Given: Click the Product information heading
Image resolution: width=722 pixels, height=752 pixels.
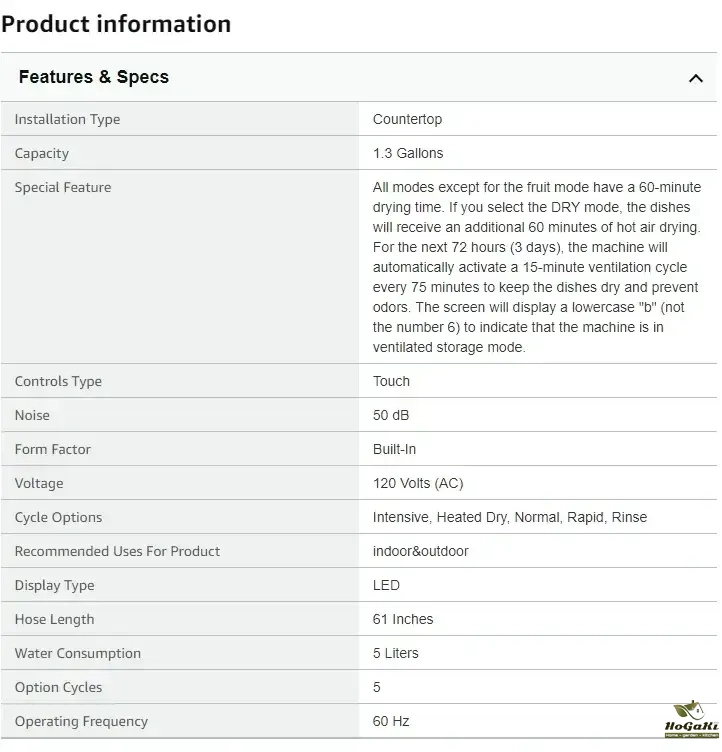Looking at the screenshot, I should pyautogui.click(x=116, y=24).
